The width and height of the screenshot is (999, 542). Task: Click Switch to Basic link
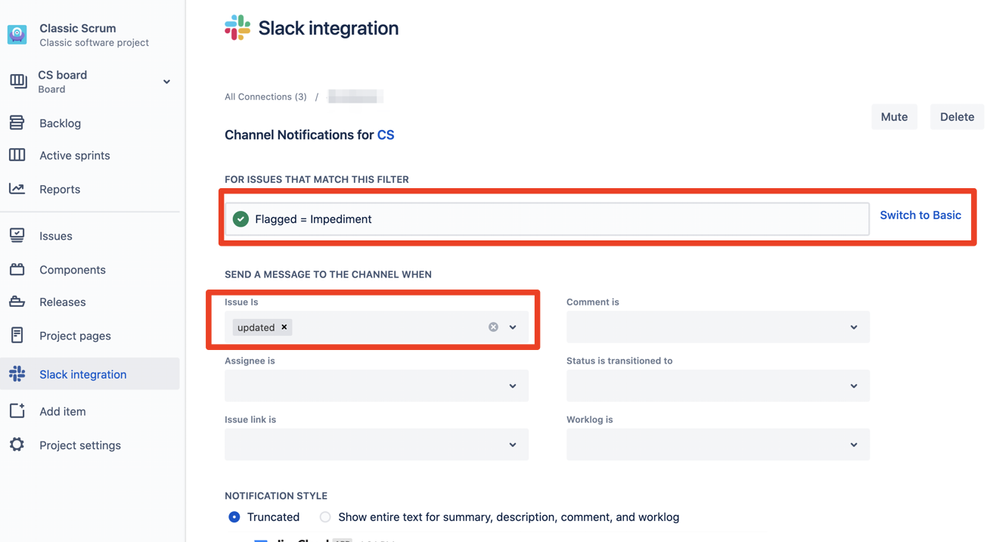coord(920,215)
